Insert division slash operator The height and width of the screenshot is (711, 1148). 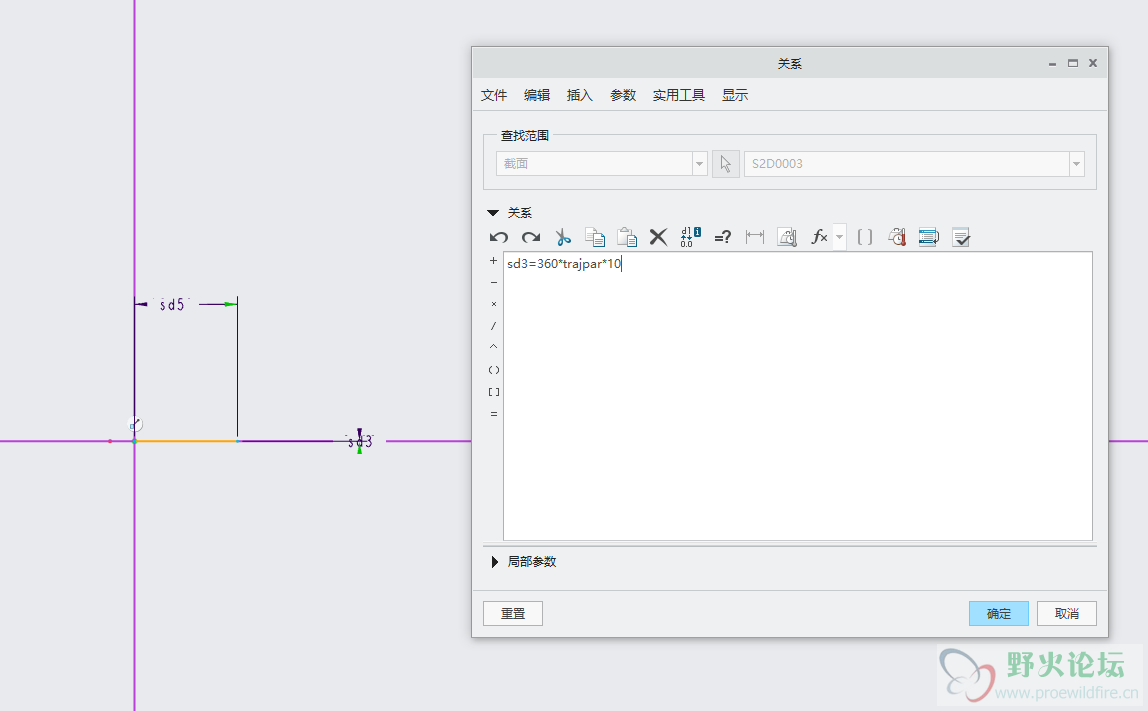tap(493, 326)
